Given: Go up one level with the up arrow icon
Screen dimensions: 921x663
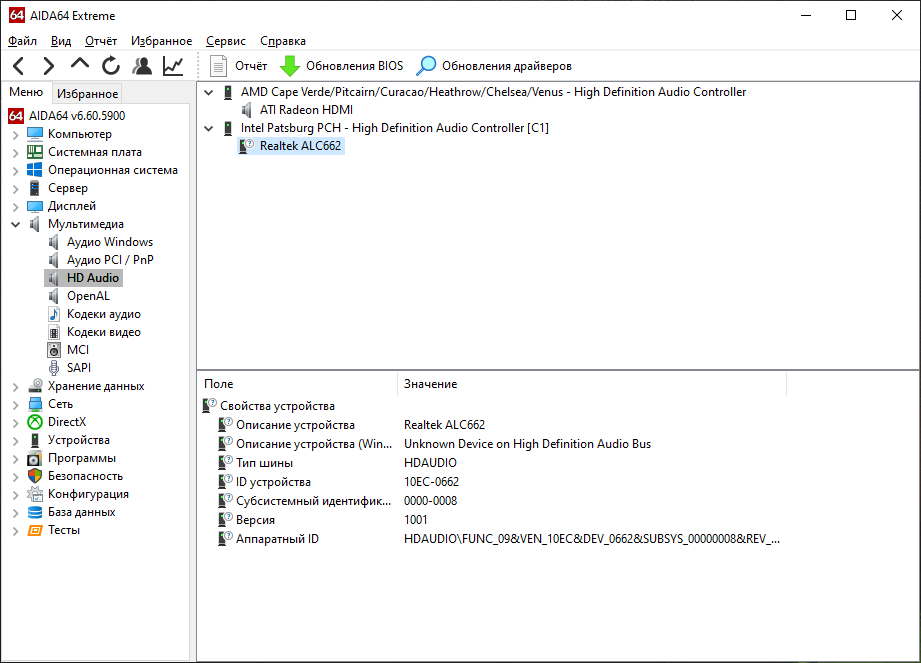Looking at the screenshot, I should point(80,64).
